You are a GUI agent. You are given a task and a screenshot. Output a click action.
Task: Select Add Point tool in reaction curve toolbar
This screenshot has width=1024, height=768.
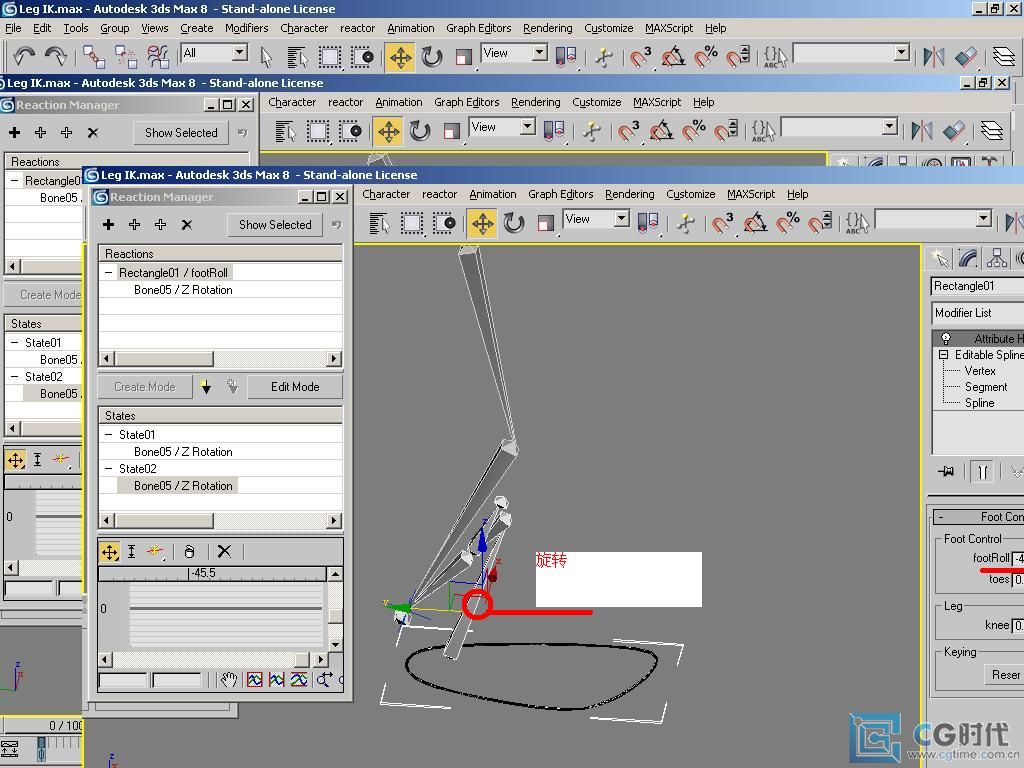(155, 552)
